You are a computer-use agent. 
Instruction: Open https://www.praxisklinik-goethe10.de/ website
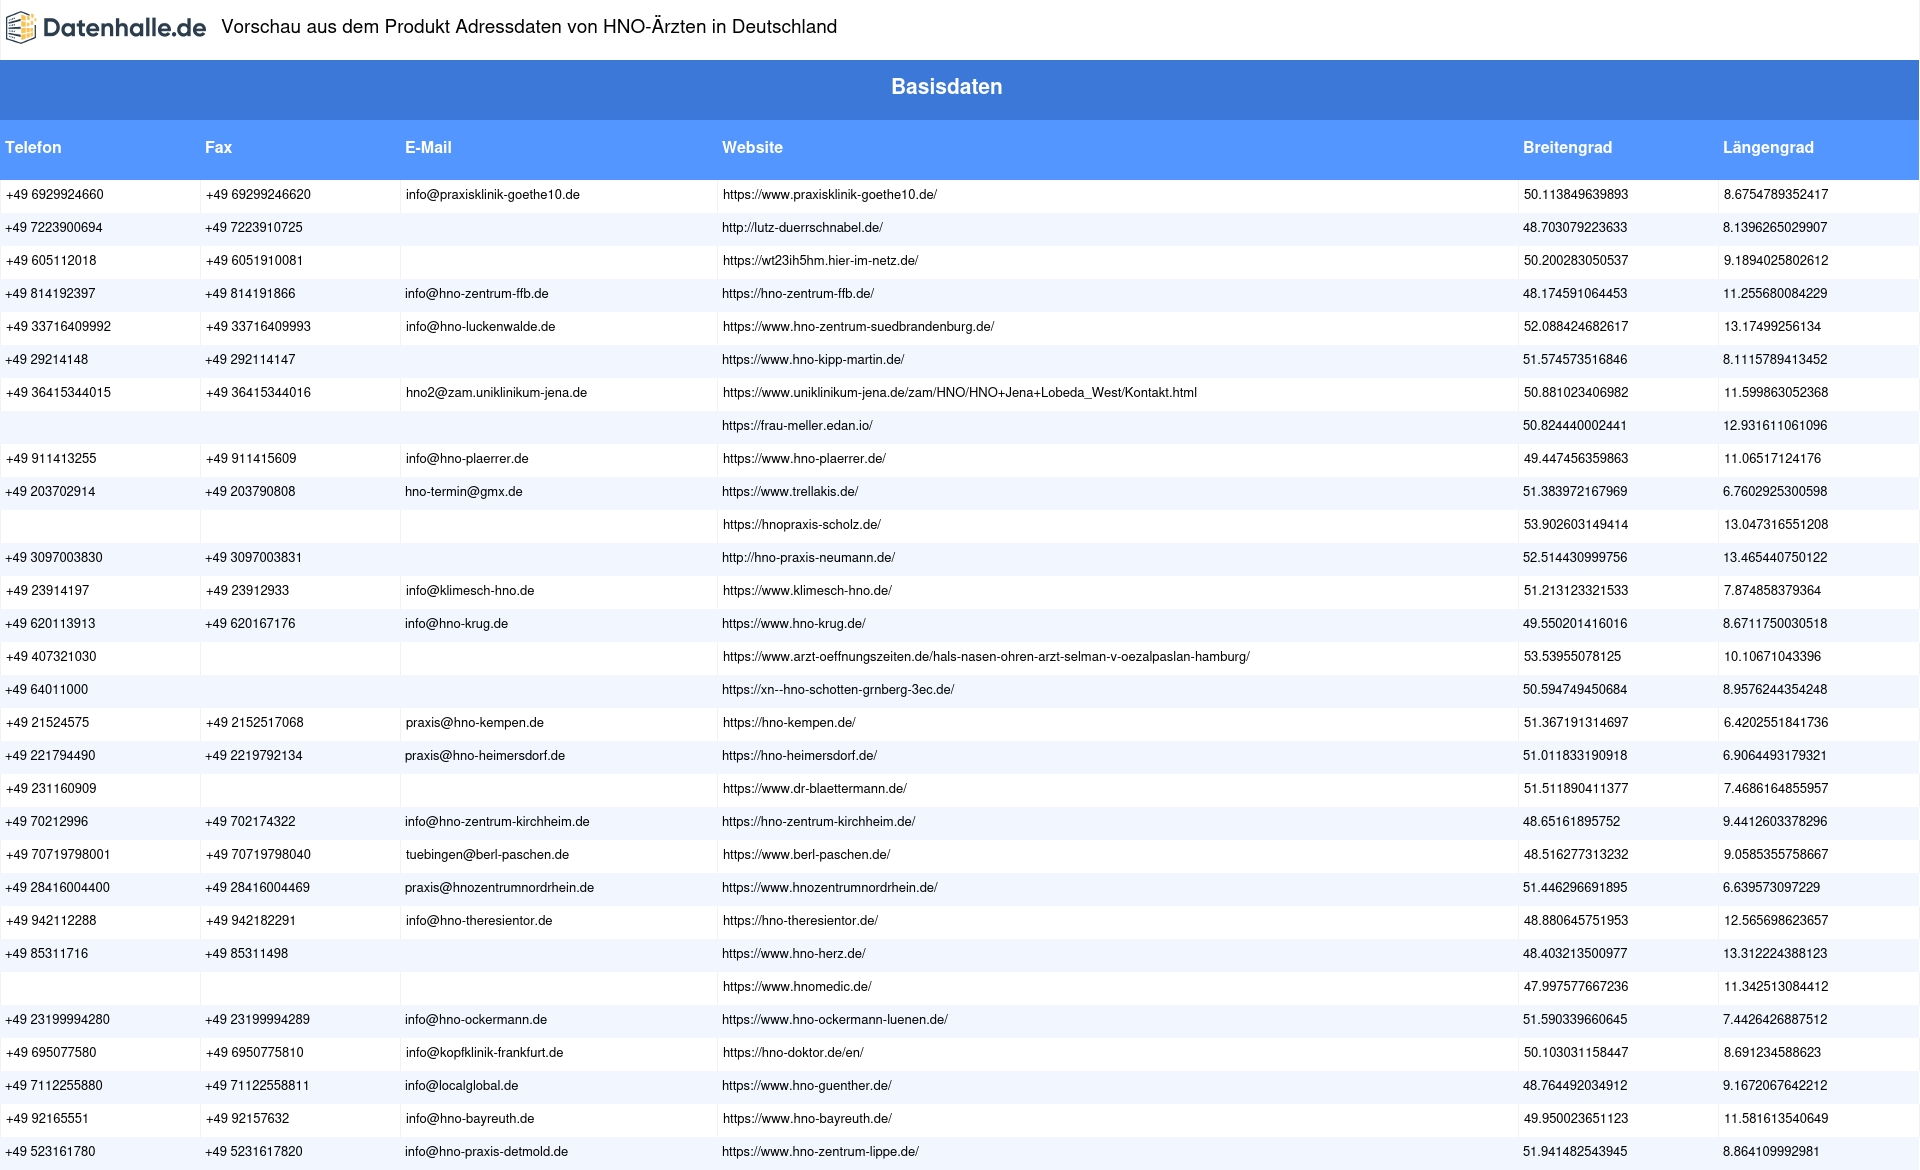click(x=830, y=195)
